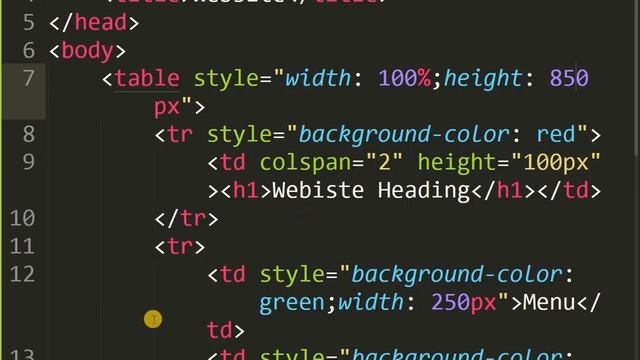Click line number 12 in the gutter
This screenshot has width=640, height=360.
[22, 274]
